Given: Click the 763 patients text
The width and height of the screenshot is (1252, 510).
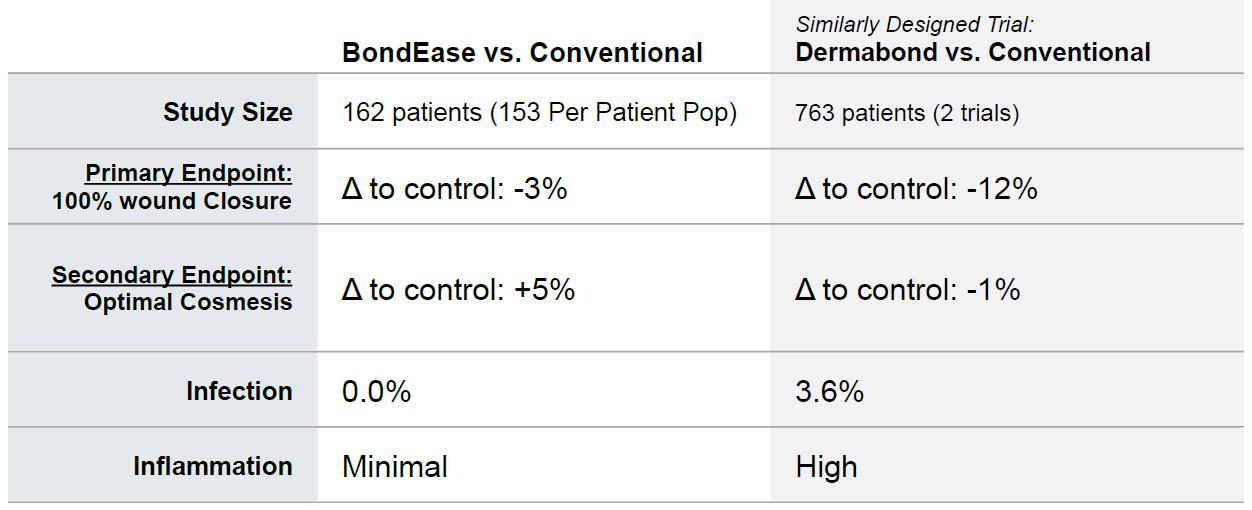Looking at the screenshot, I should pyautogui.click(x=860, y=113).
